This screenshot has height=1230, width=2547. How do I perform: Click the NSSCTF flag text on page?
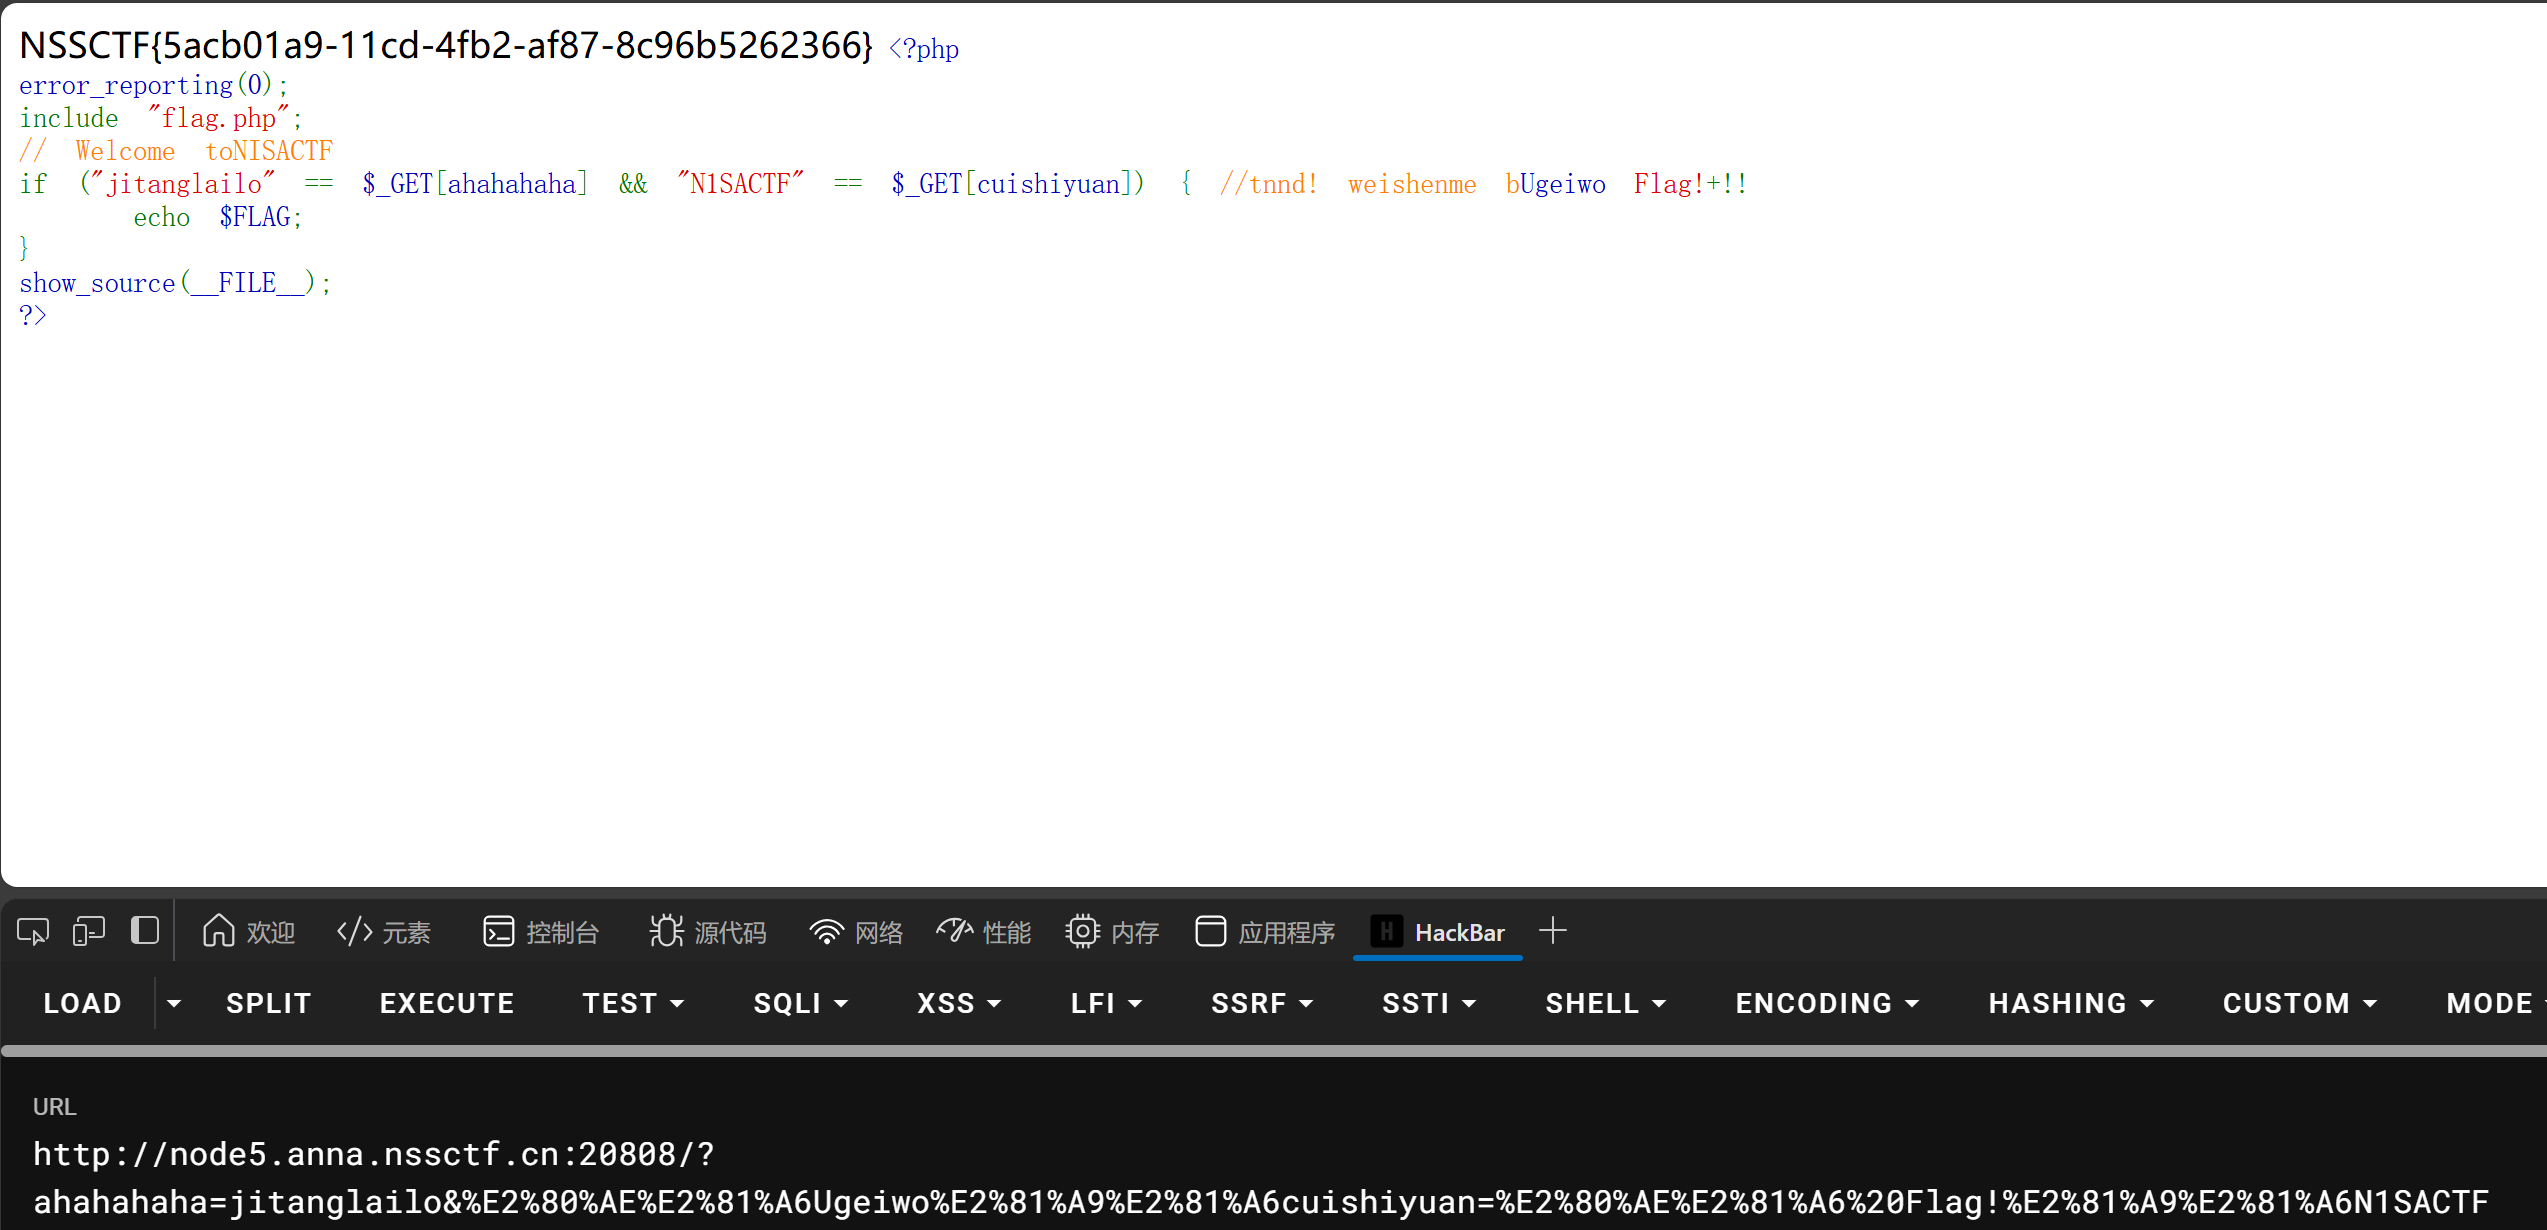pyautogui.click(x=446, y=45)
